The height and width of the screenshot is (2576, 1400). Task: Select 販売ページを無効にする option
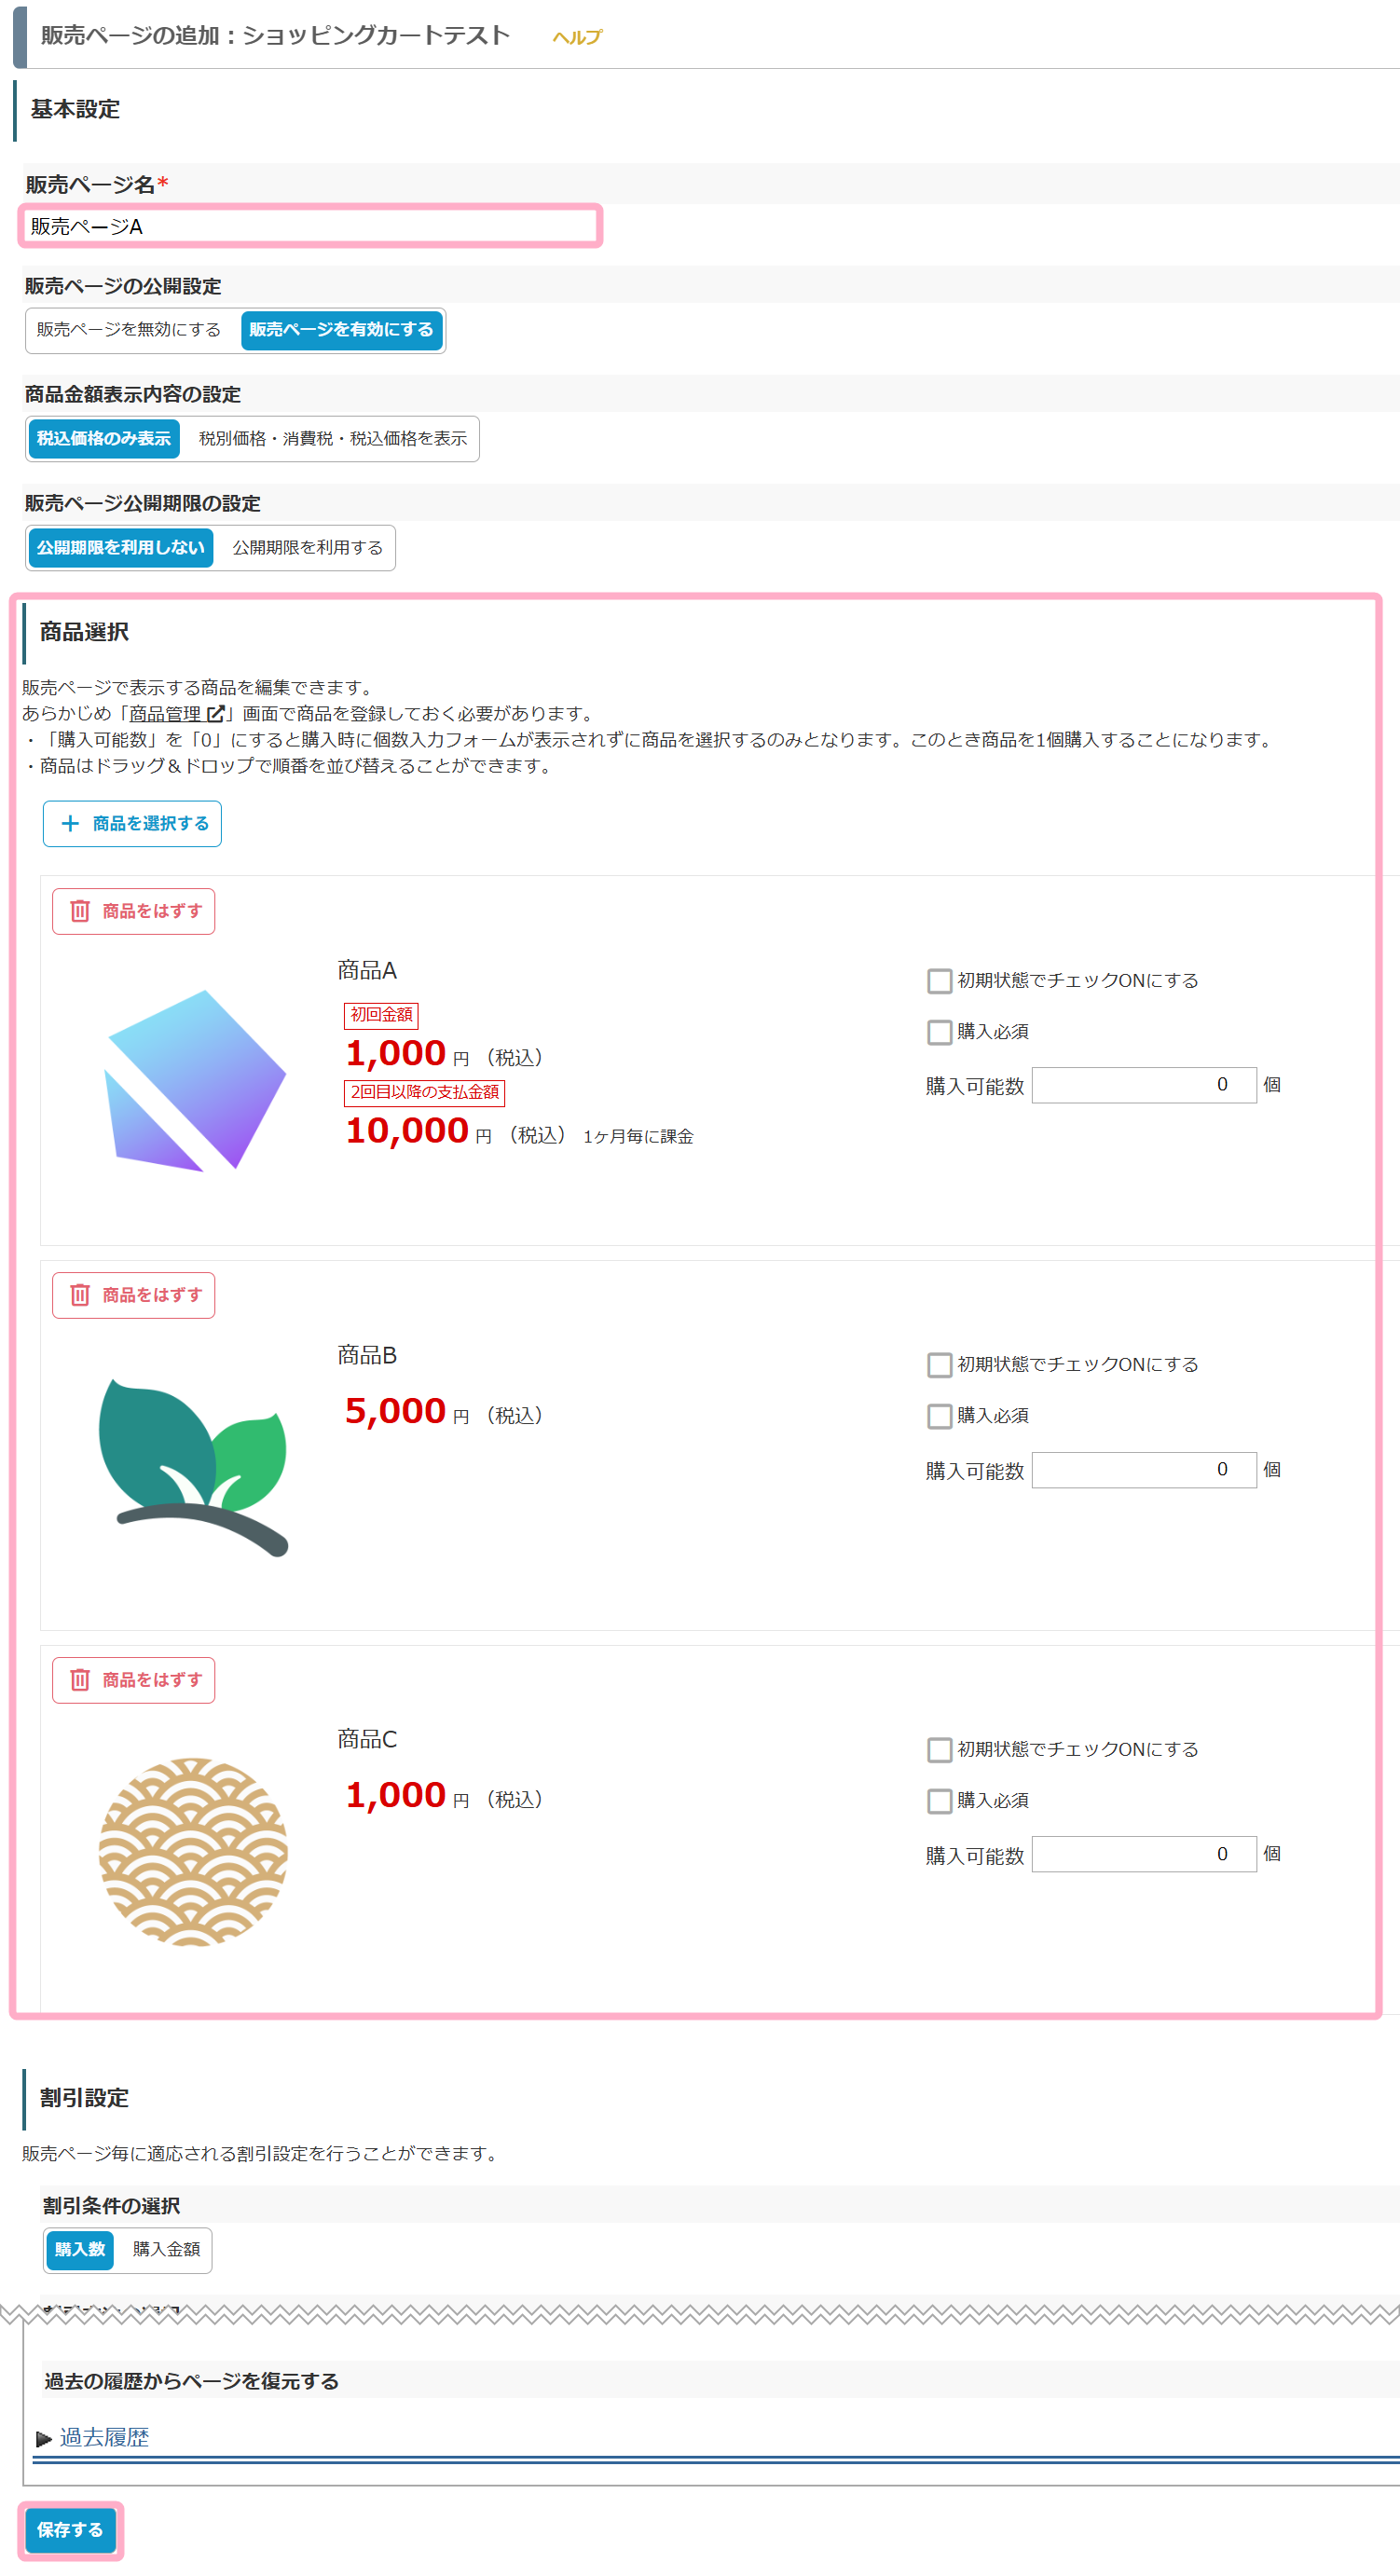pos(129,330)
